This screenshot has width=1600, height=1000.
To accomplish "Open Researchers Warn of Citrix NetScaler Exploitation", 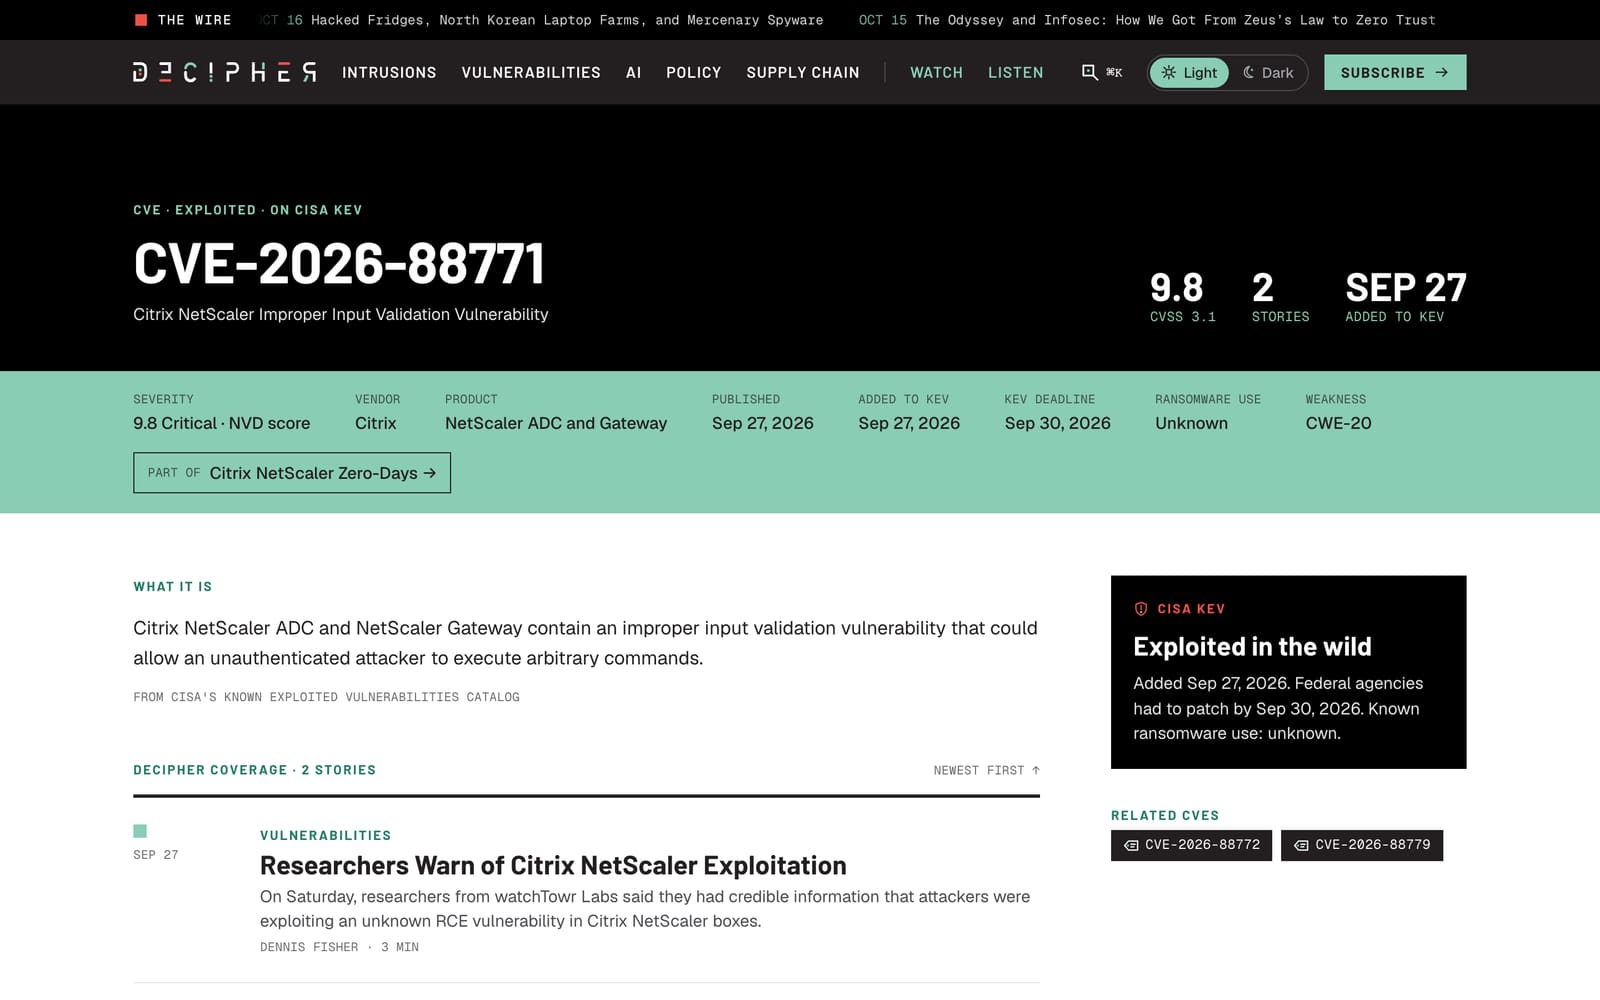I will click(x=553, y=865).
